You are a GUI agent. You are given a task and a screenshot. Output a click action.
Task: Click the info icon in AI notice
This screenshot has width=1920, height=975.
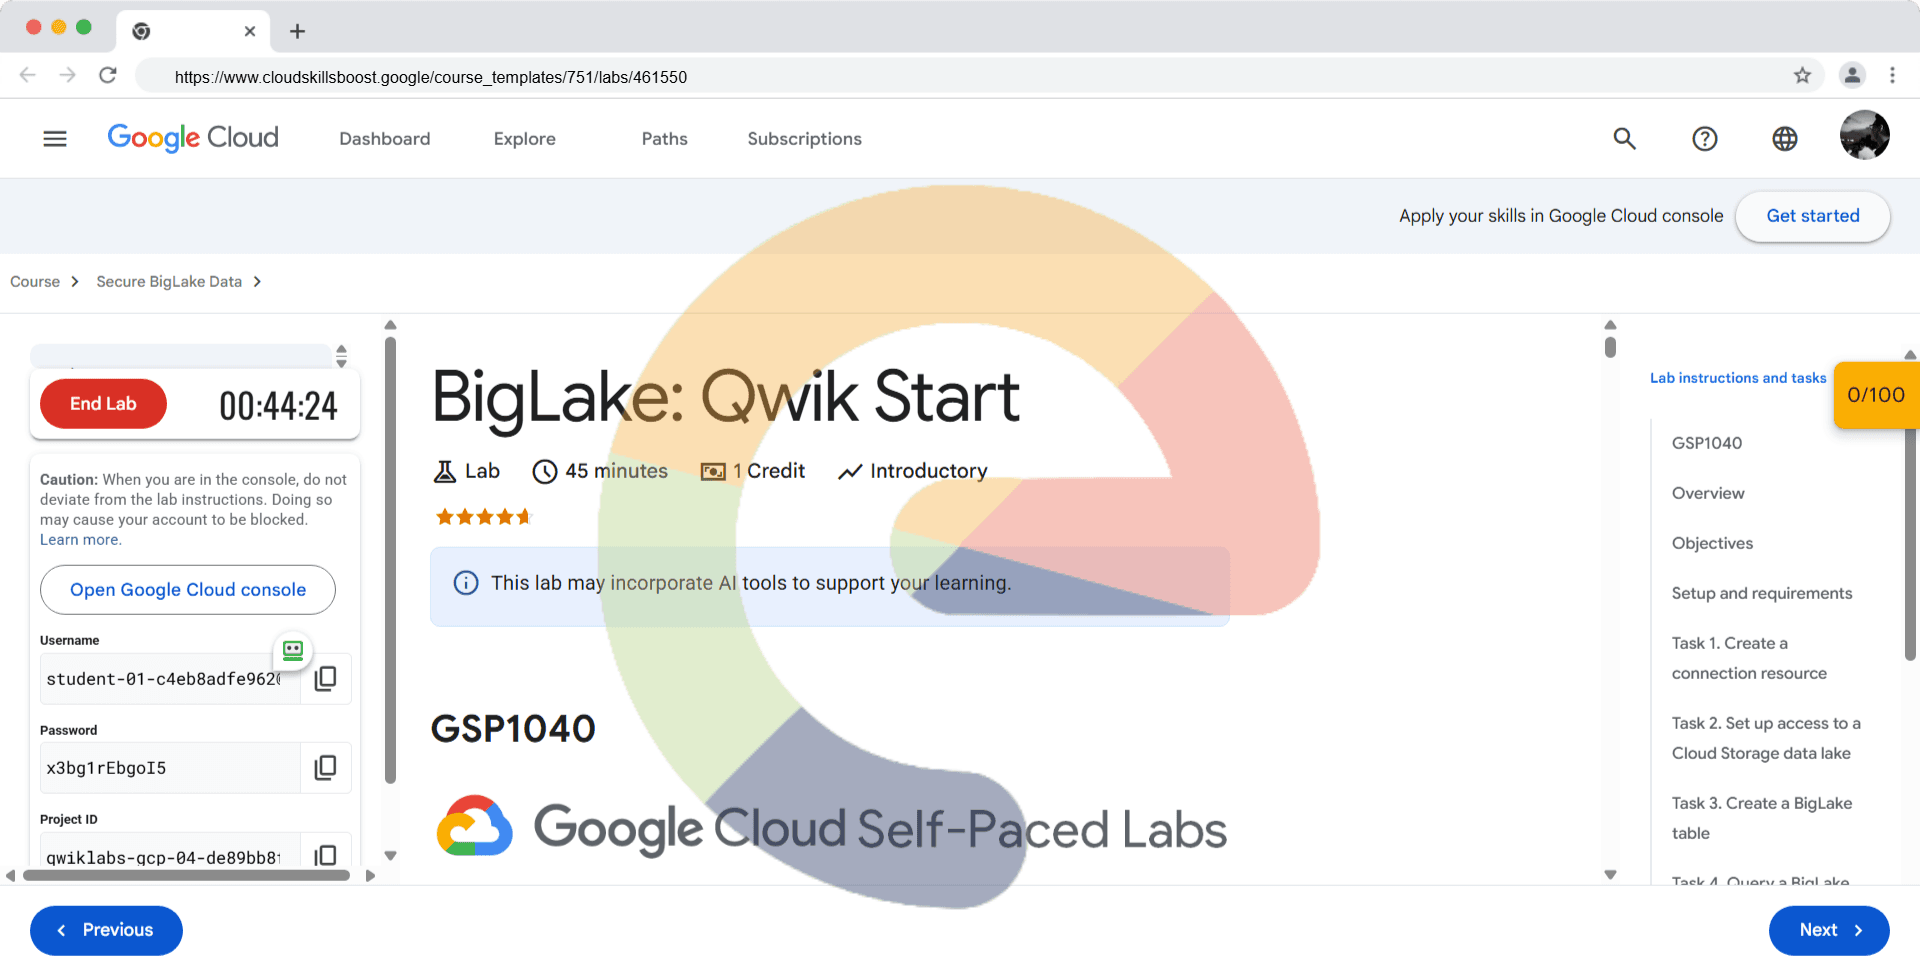[466, 583]
